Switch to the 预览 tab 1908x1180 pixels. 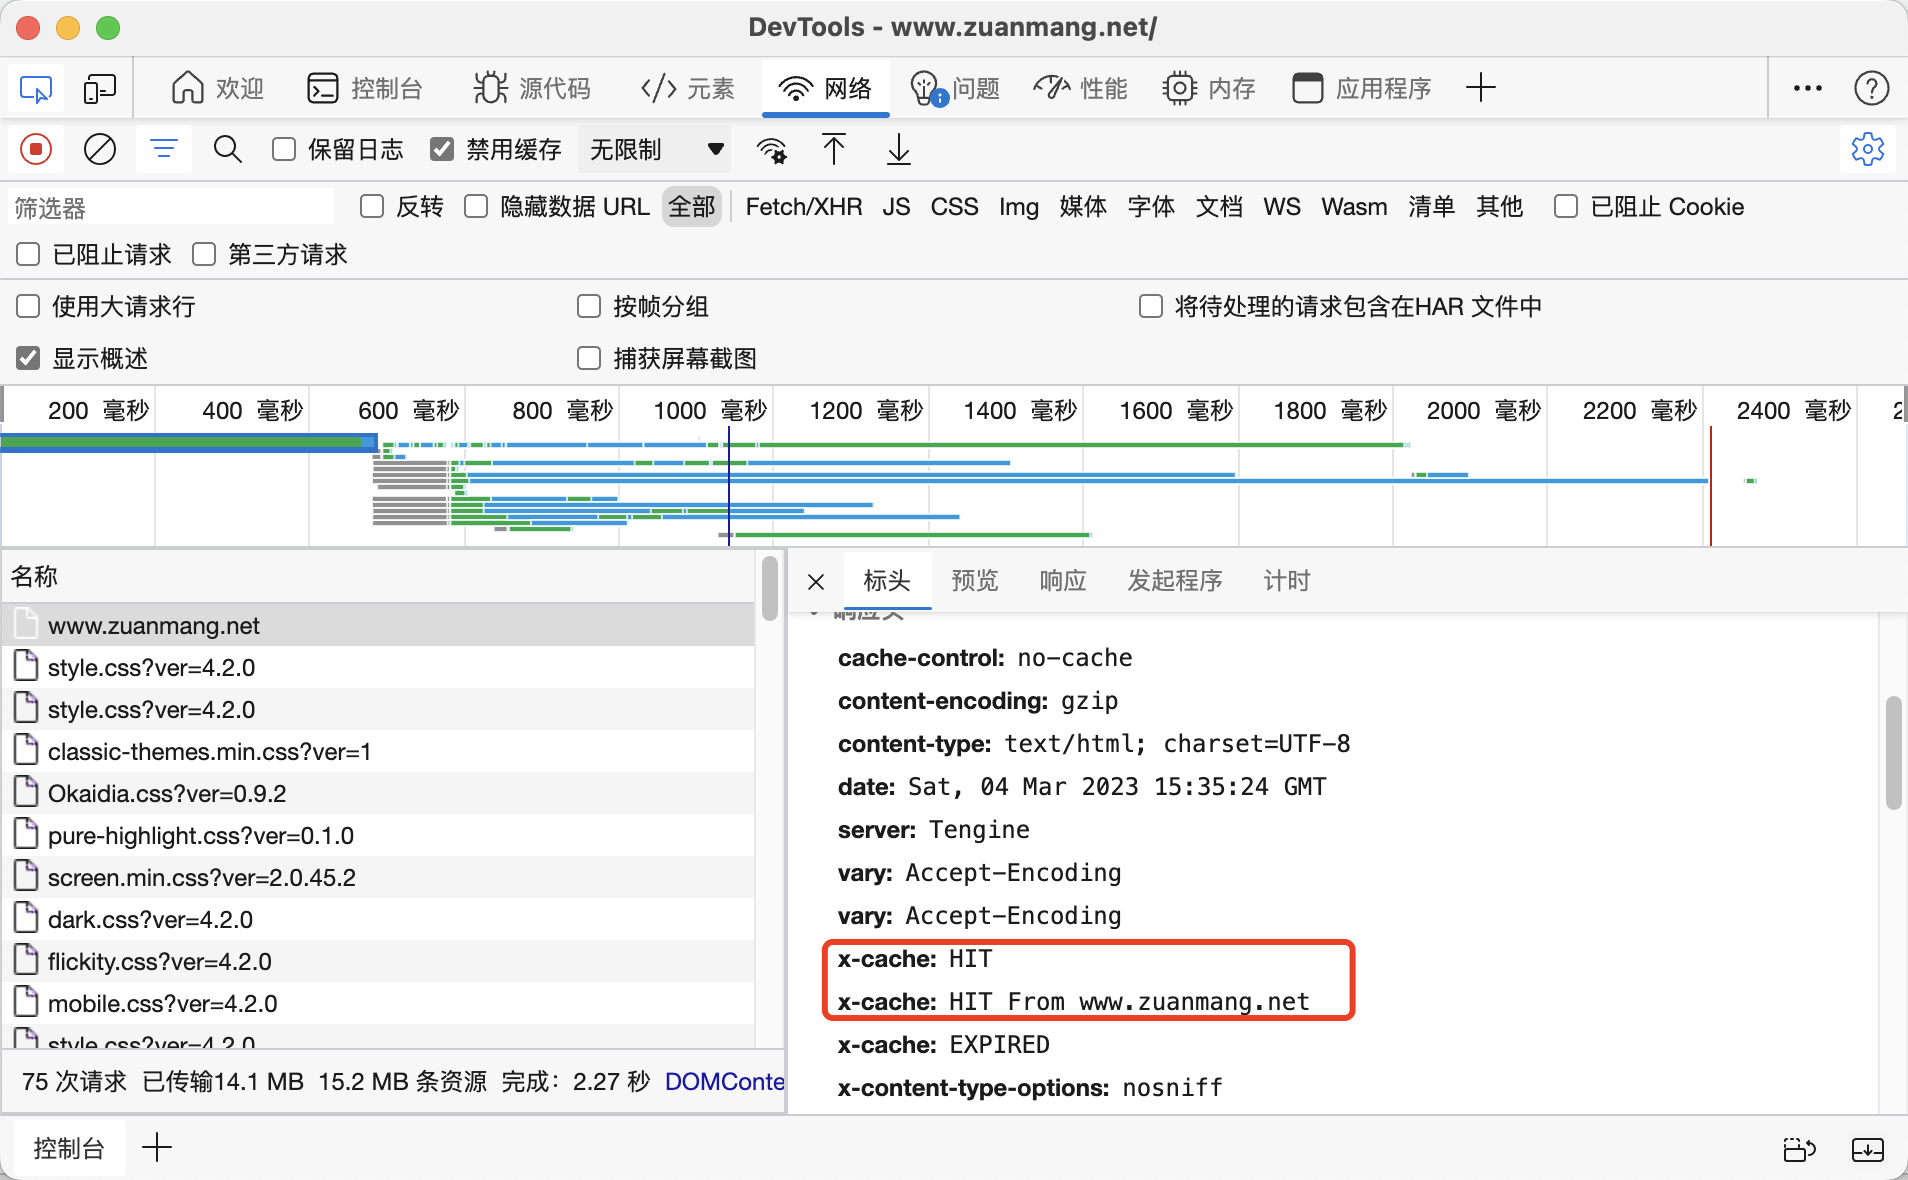coord(975,580)
